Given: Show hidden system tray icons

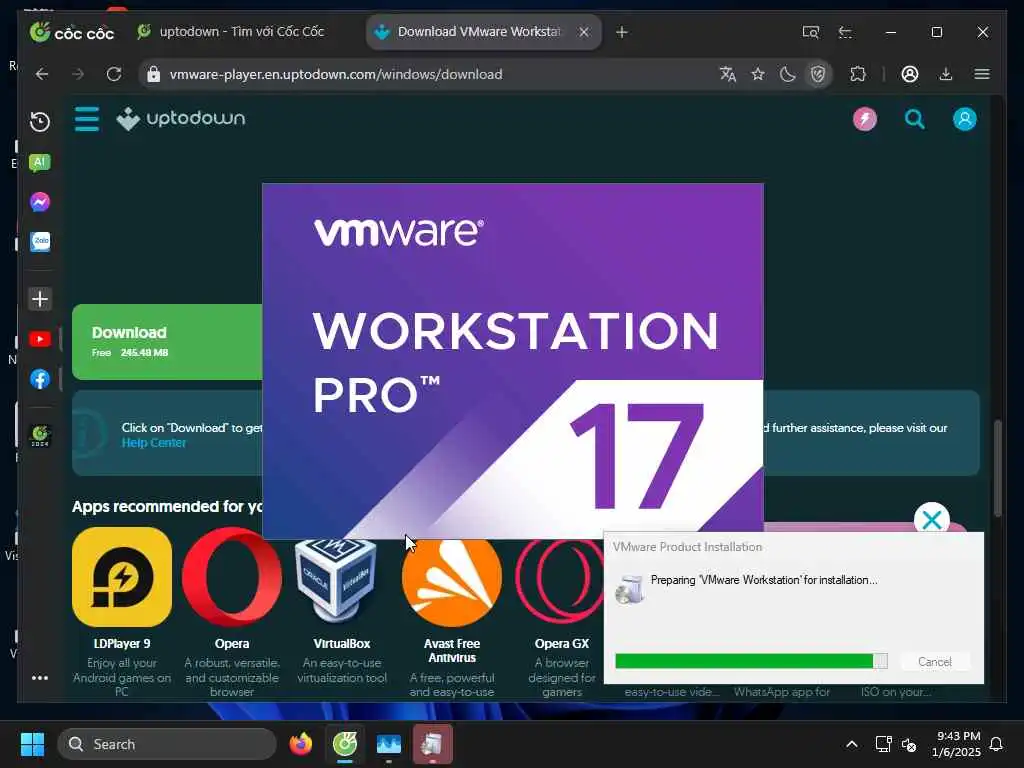Looking at the screenshot, I should (852, 744).
